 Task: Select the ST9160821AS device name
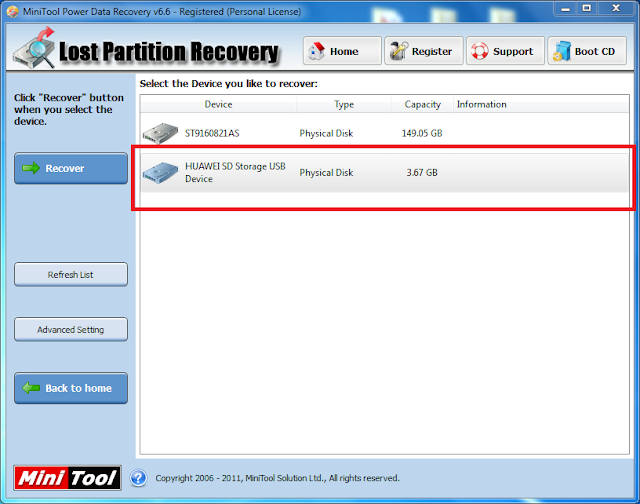coord(212,133)
